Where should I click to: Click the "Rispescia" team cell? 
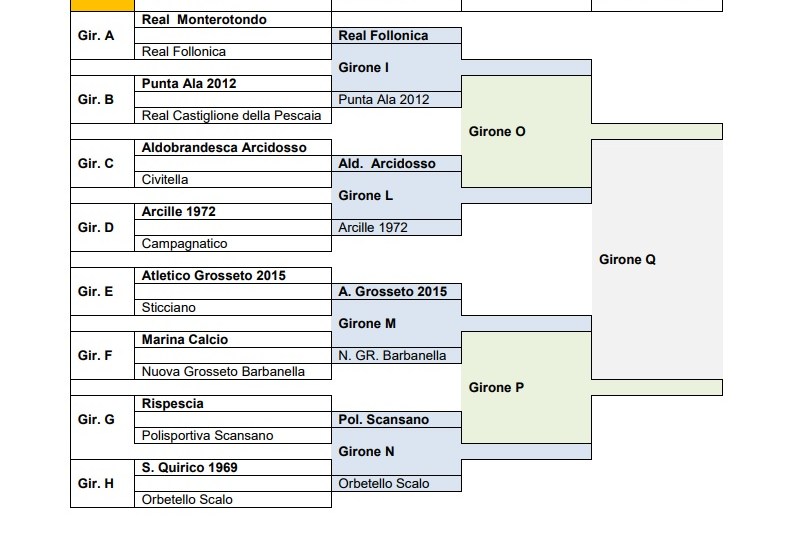point(173,404)
